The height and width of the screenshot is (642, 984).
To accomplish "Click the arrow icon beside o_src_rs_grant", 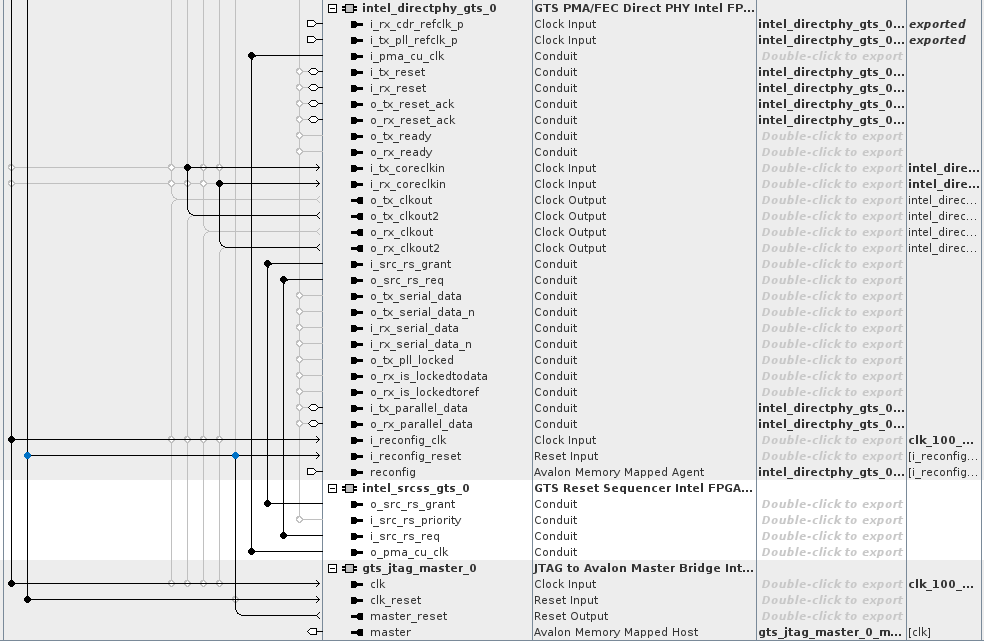I will tap(357, 505).
